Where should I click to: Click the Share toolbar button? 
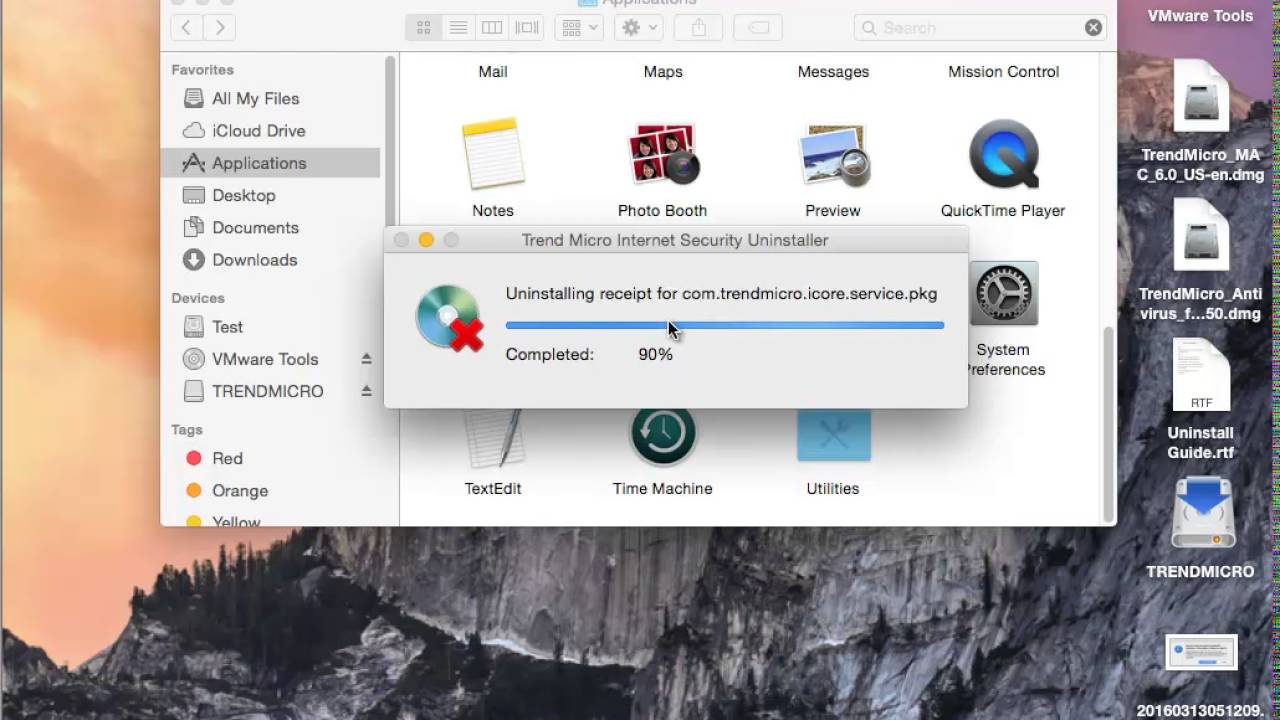click(x=699, y=28)
